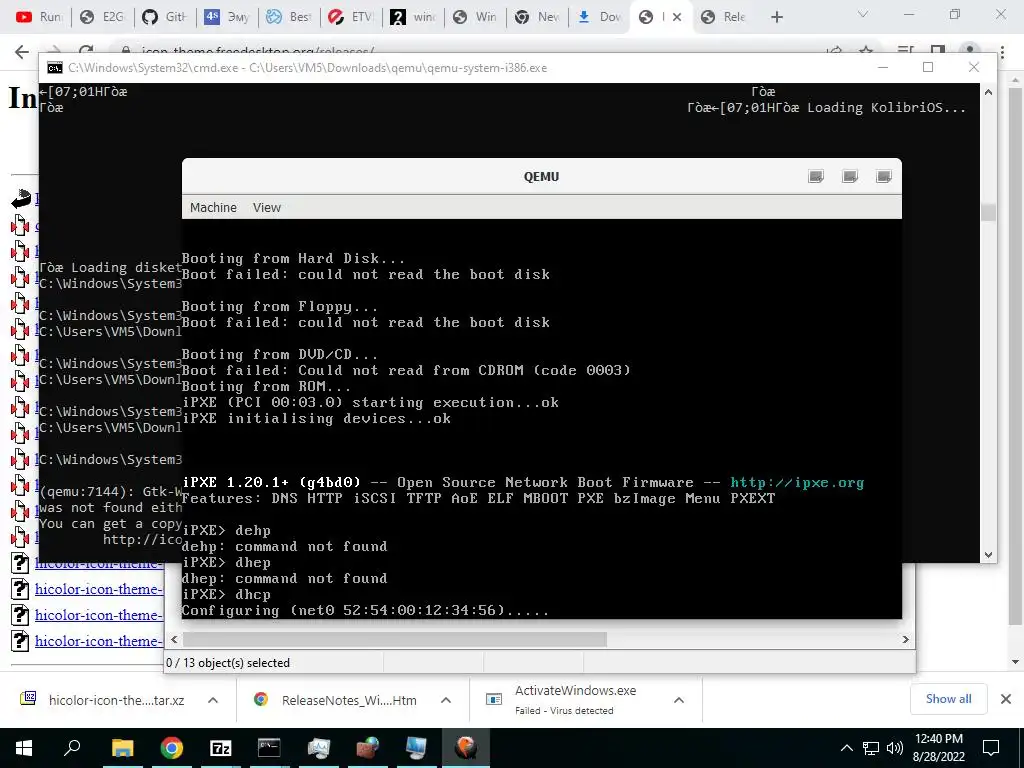Expand options for ReleaseNotes download
Viewport: 1024px width, 768px height.
[446, 700]
